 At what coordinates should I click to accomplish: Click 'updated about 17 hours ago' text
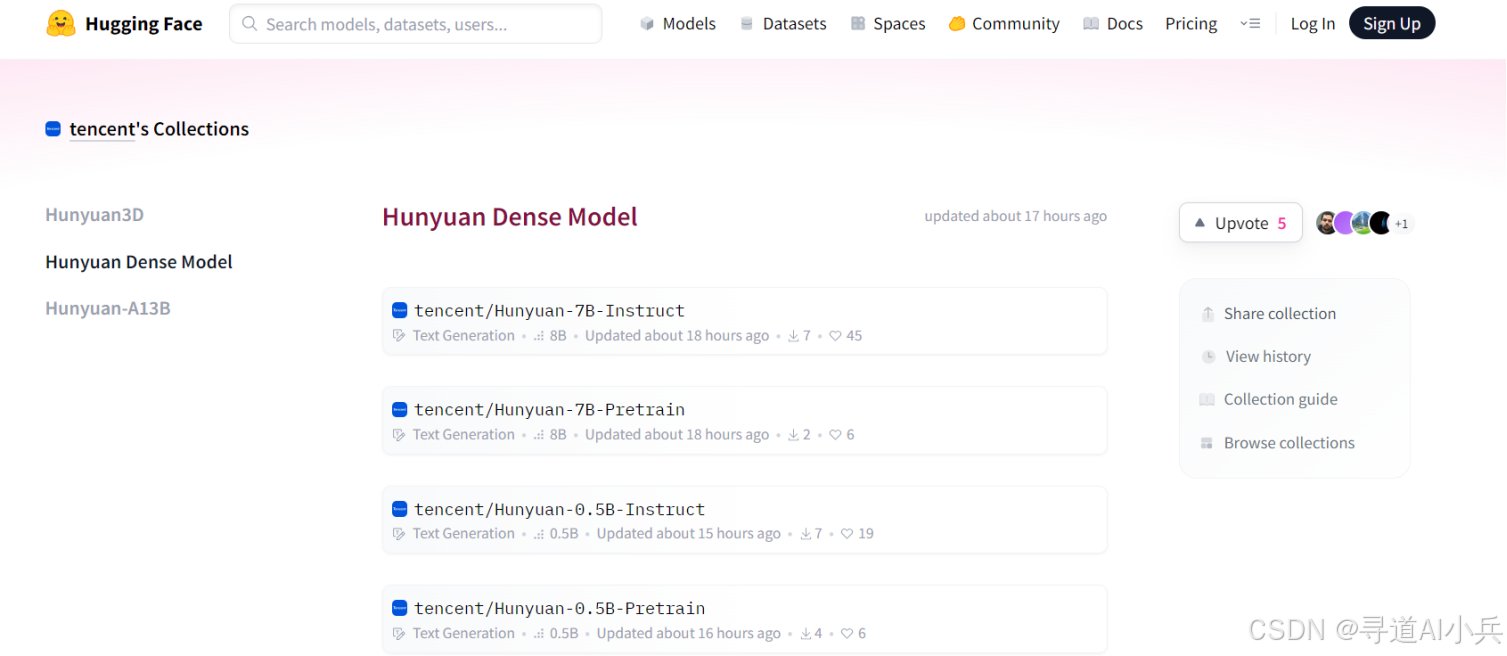(1016, 216)
